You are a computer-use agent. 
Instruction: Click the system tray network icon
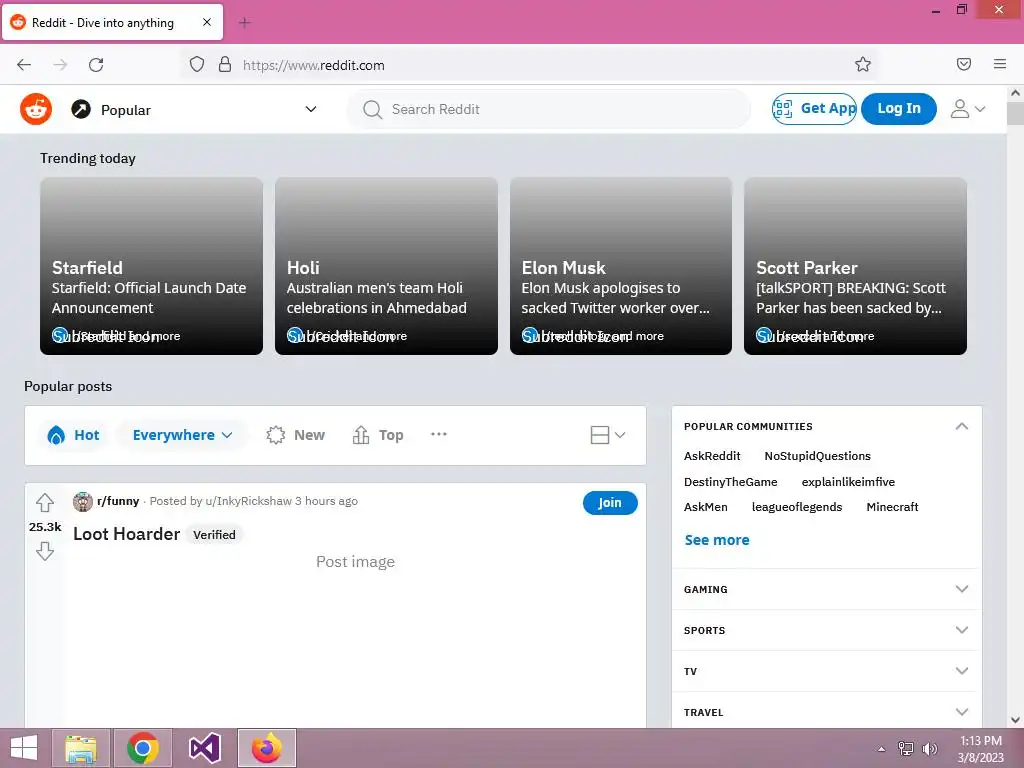pos(906,749)
